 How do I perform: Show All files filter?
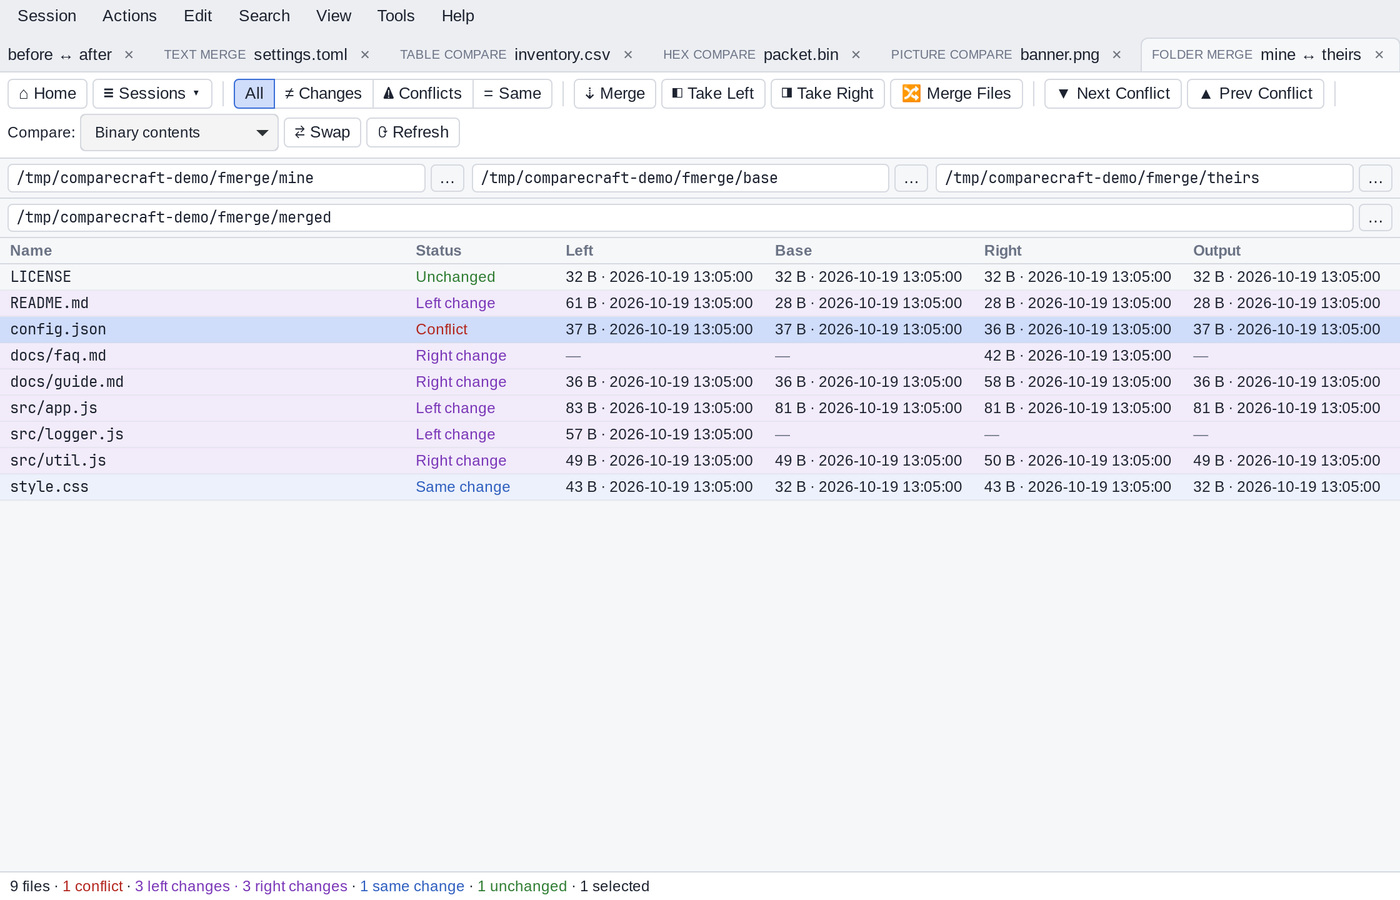point(254,93)
